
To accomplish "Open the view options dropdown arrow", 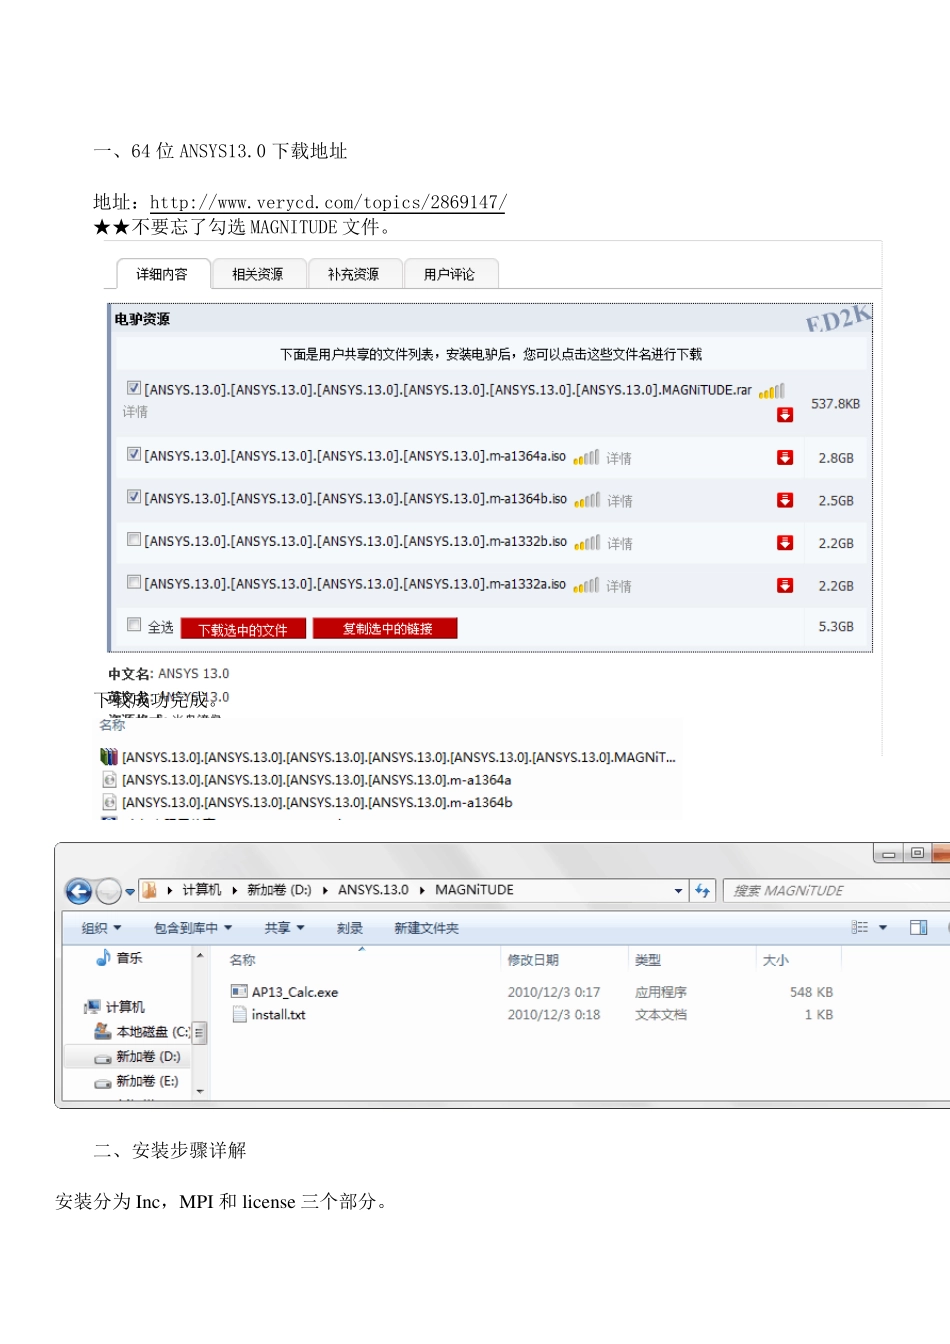I will coord(883,927).
